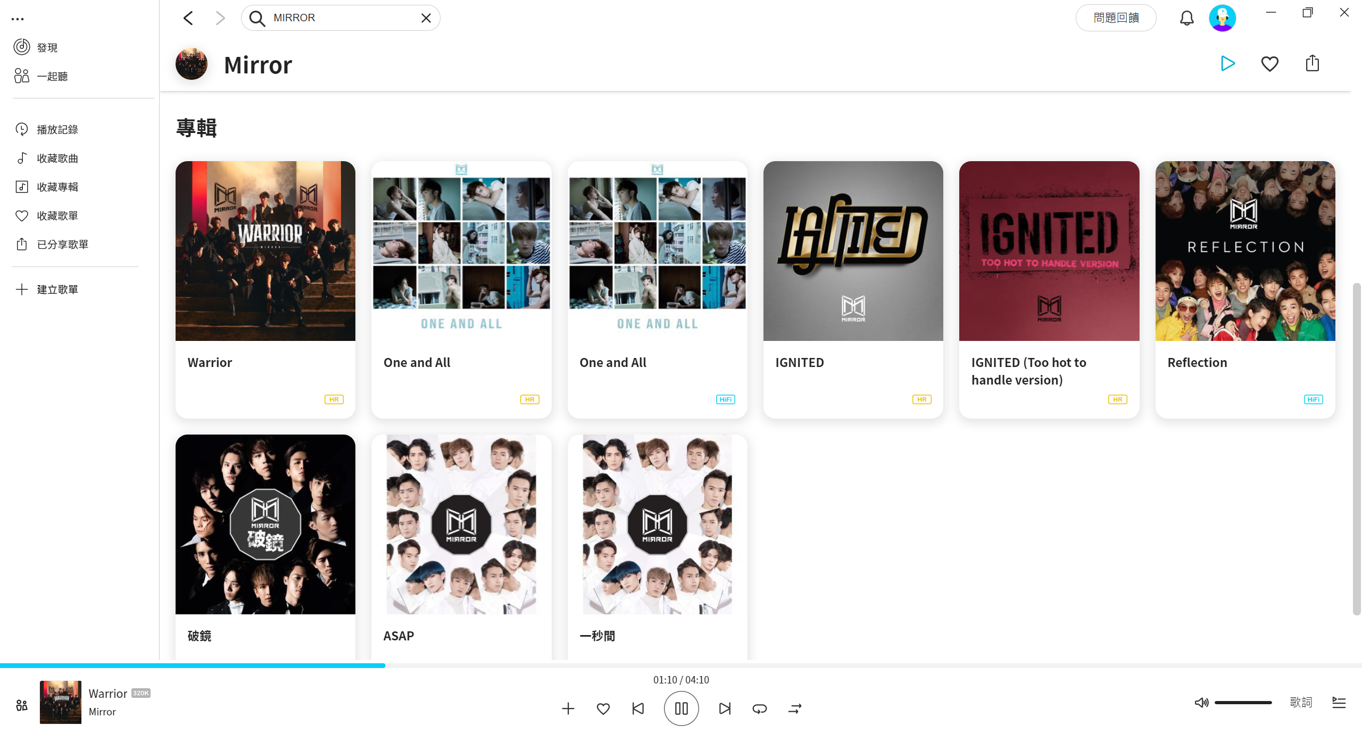Open the play queue list icon
The image size is (1362, 734).
click(1339, 703)
